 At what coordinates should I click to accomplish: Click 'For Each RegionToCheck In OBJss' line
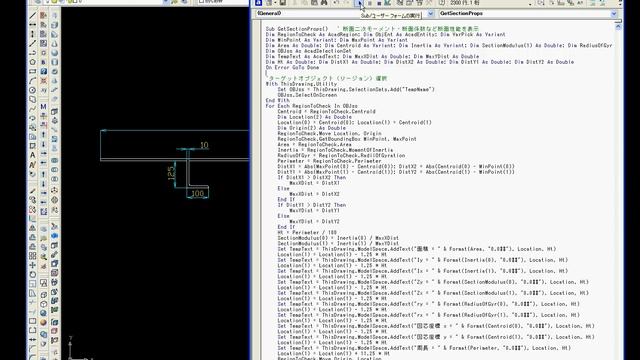pos(311,106)
